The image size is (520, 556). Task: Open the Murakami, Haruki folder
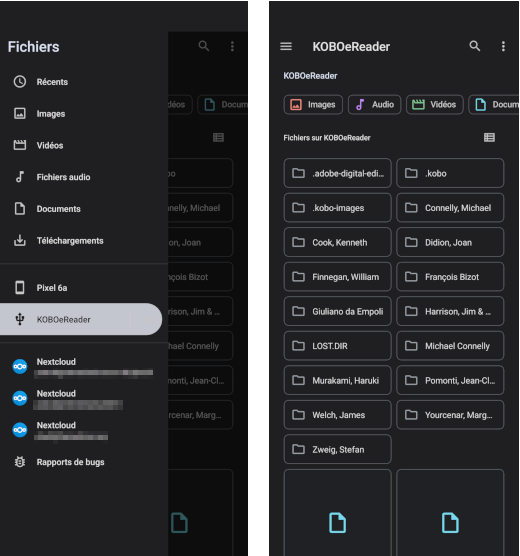tap(337, 380)
